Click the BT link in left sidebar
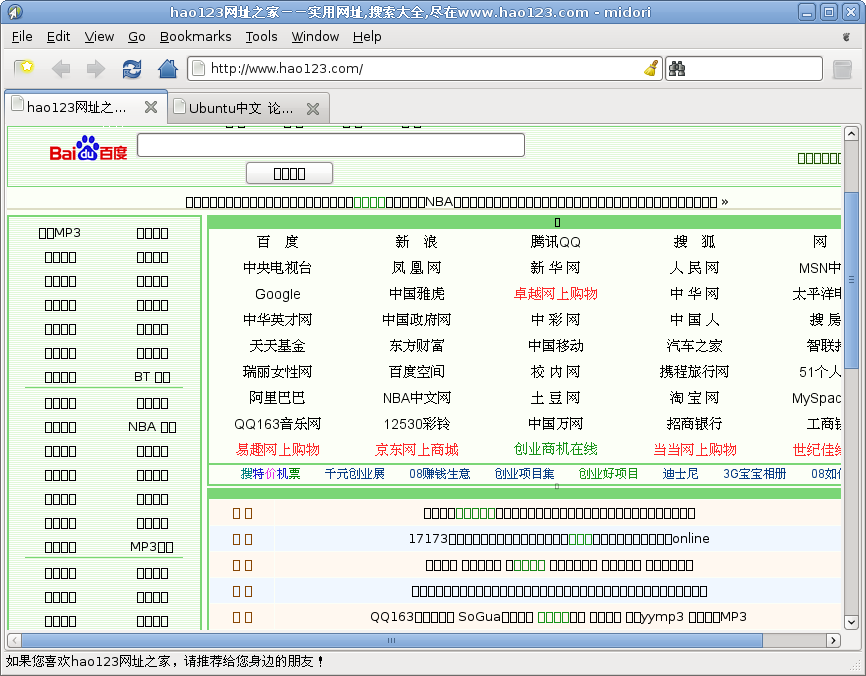This screenshot has width=866, height=676. coord(152,377)
